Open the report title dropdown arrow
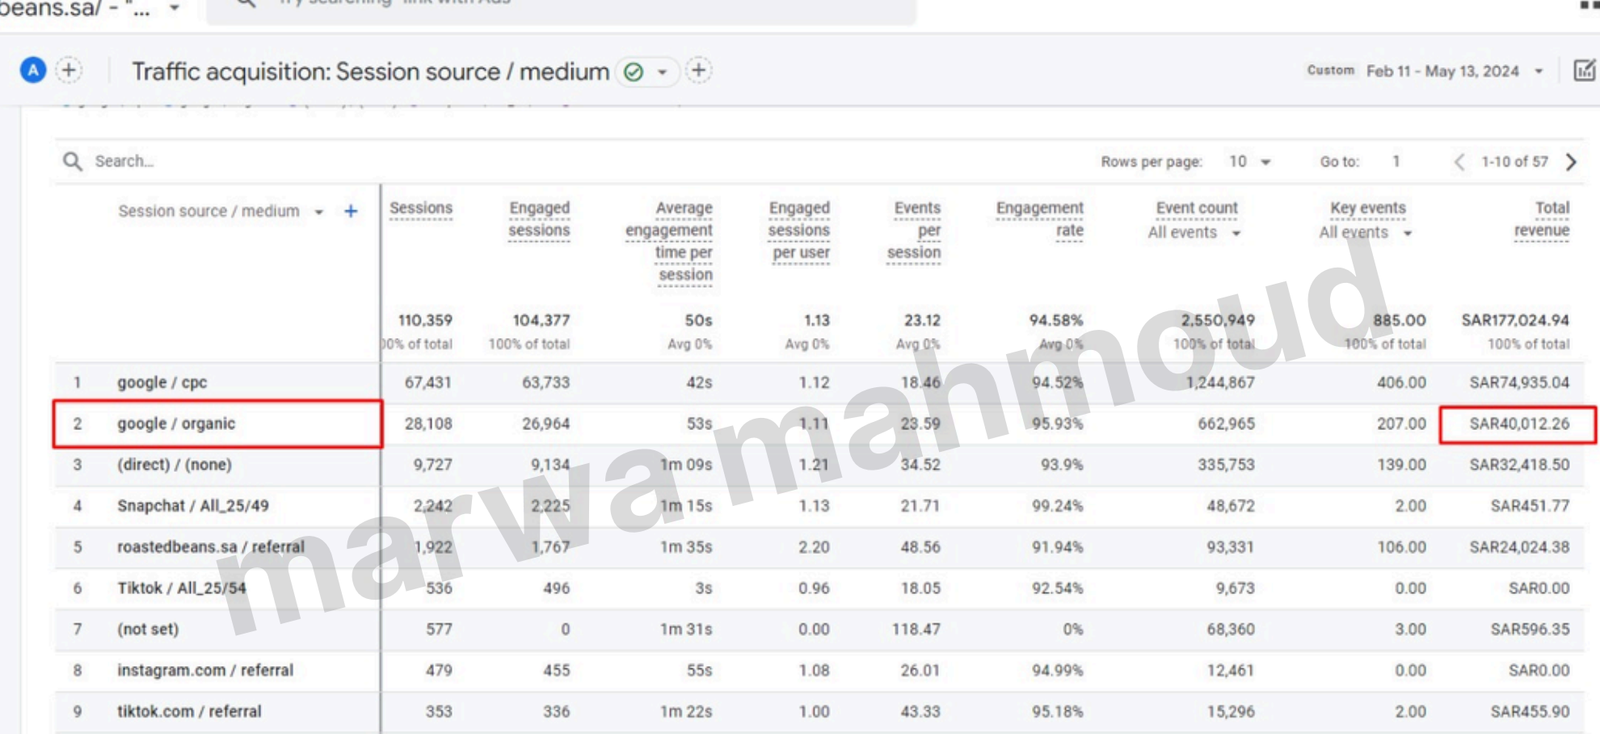1600x734 pixels. [x=662, y=72]
